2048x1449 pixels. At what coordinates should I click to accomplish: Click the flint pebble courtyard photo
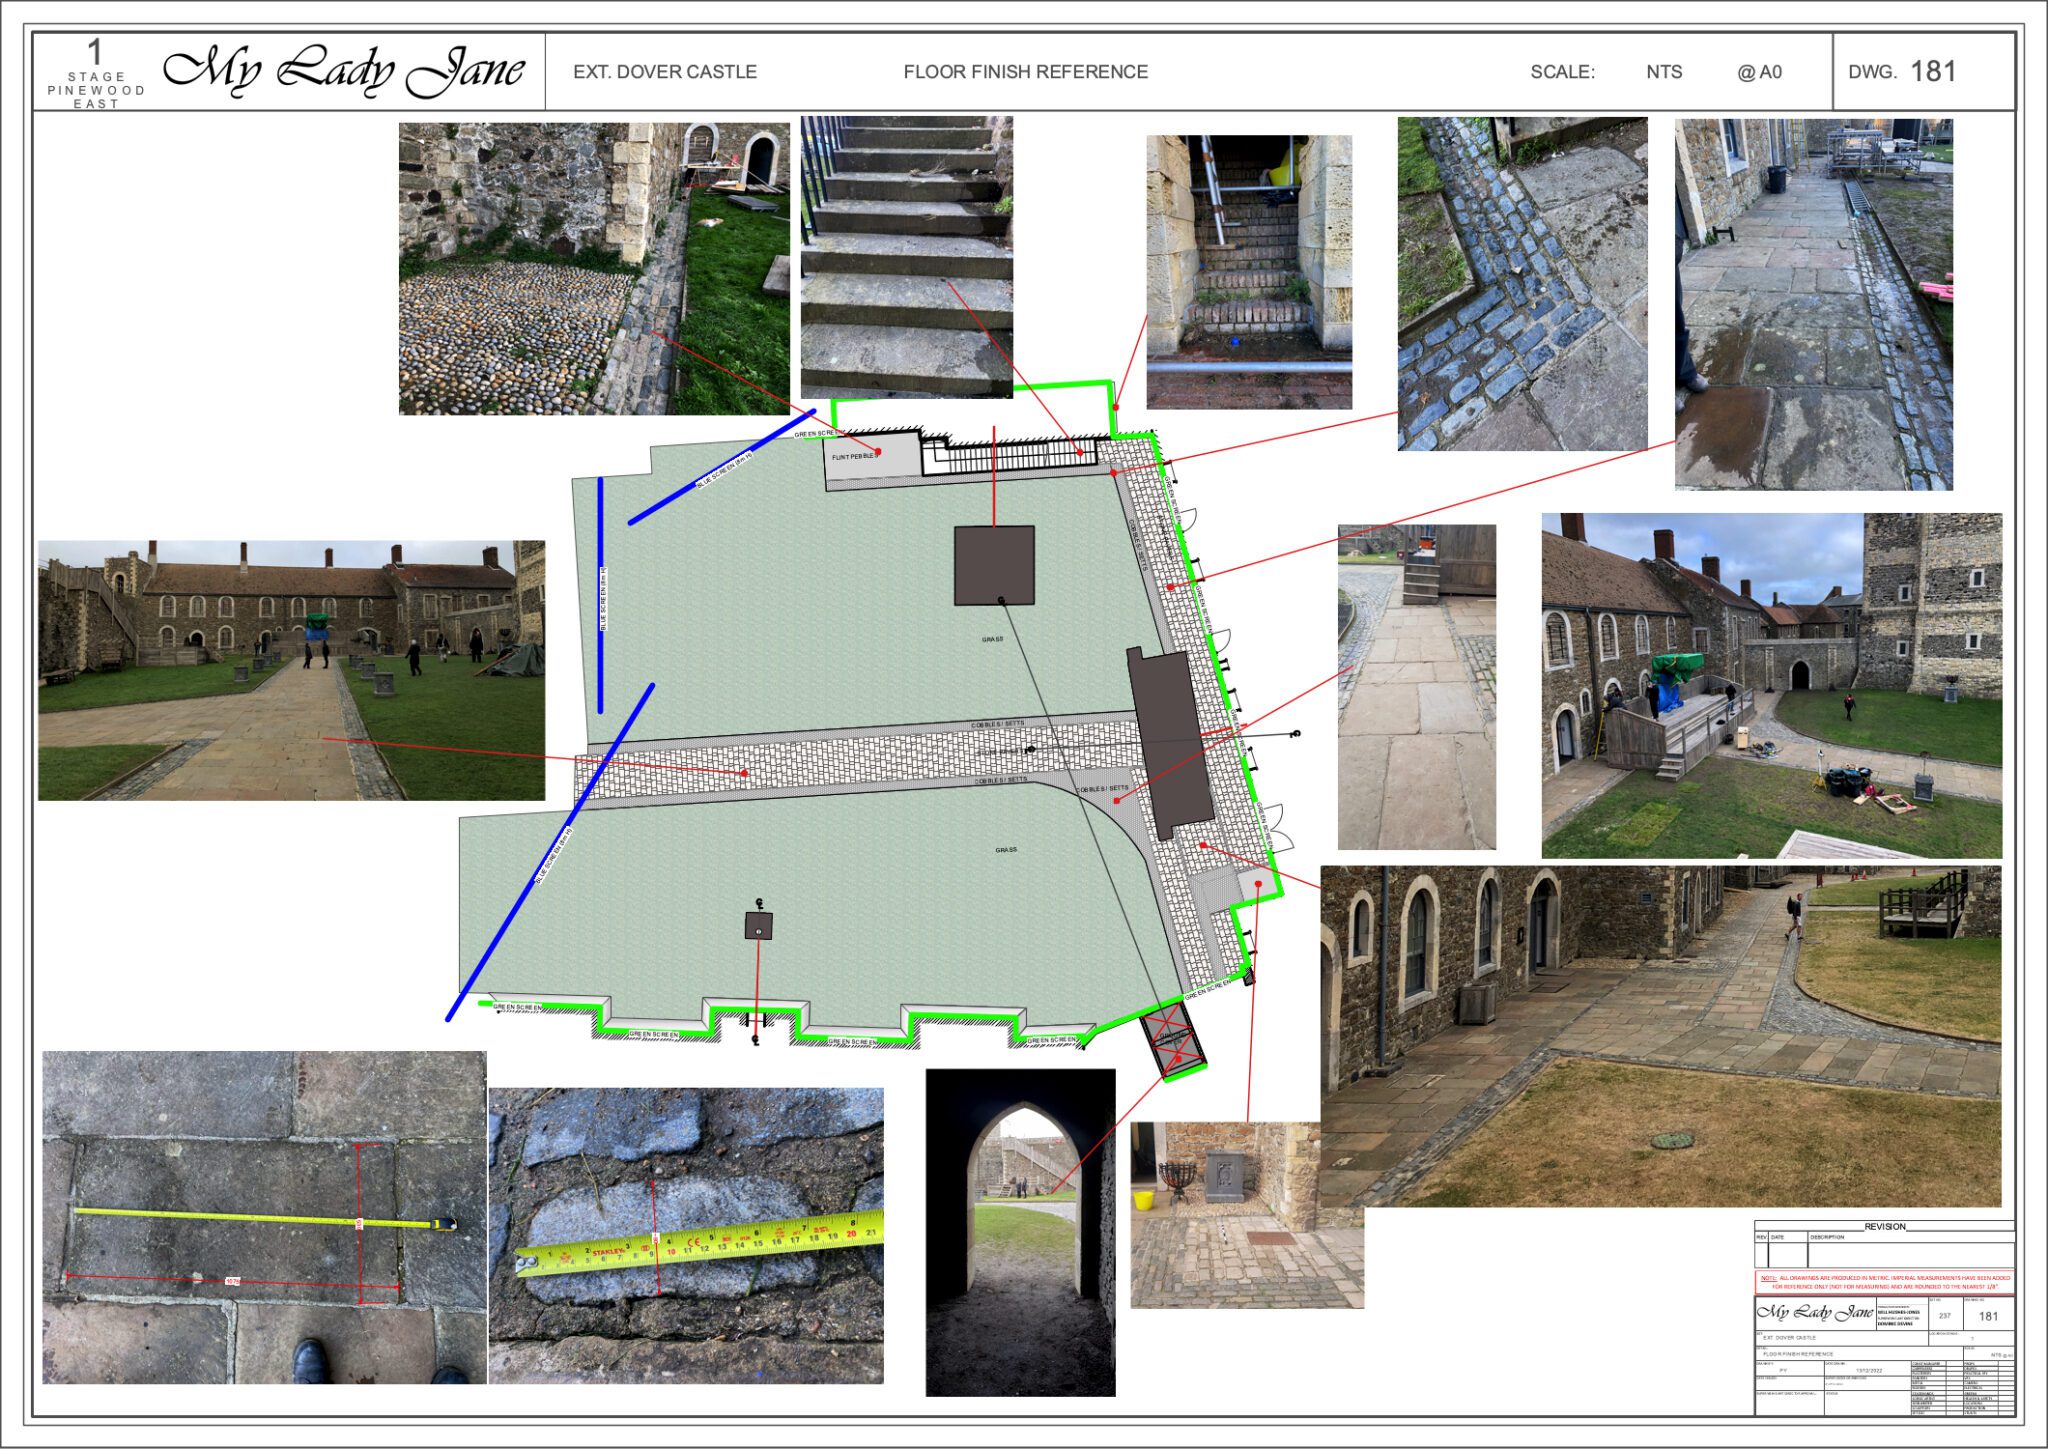click(594, 268)
